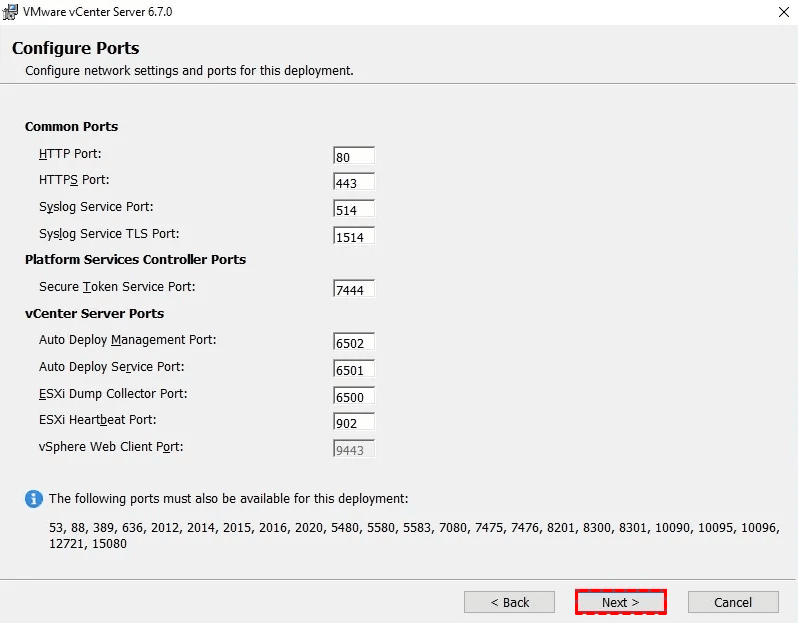The width and height of the screenshot is (798, 623).
Task: Click the VMware installer title bar icon
Action: [11, 11]
